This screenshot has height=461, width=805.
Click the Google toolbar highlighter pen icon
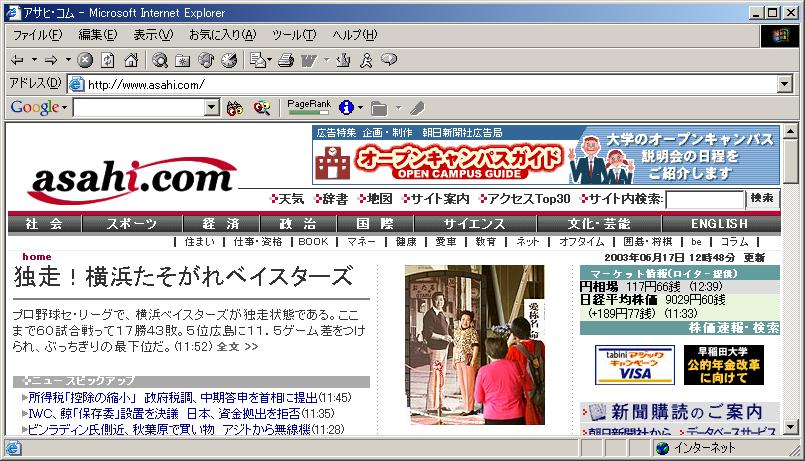pyautogui.click(x=417, y=108)
